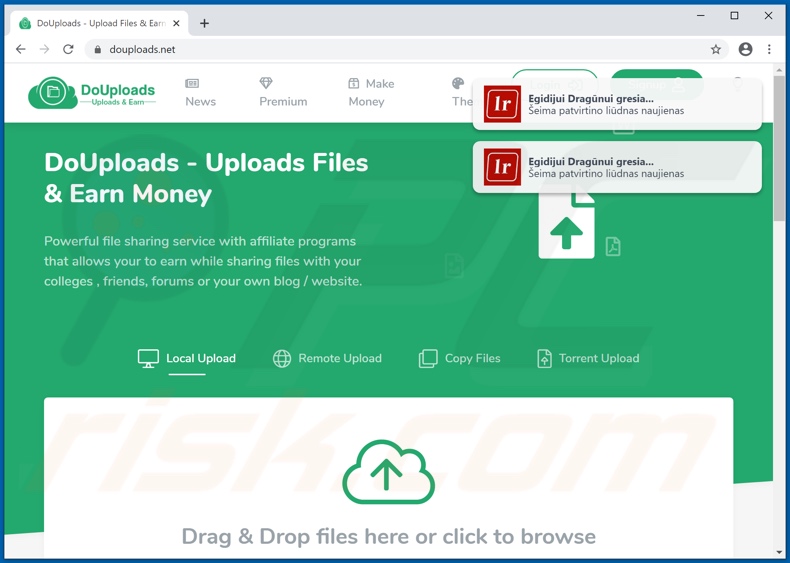Click the first notification's red Ir icon
This screenshot has width=790, height=563.
tap(502, 104)
